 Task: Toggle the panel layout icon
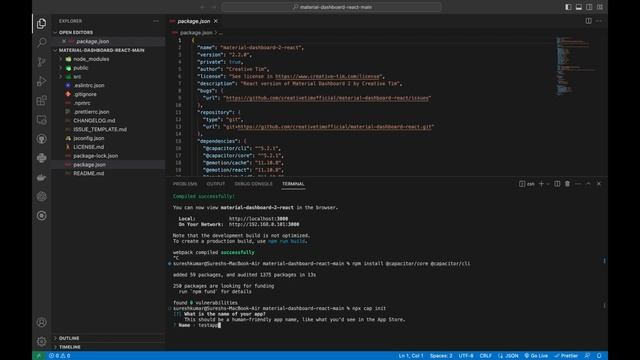click(x=579, y=7)
